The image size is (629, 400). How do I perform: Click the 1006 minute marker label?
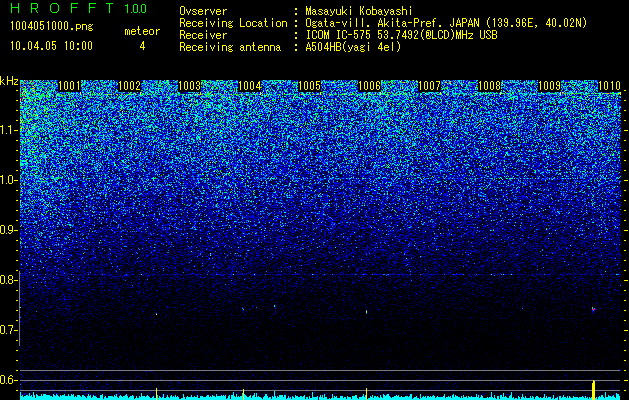(x=369, y=86)
